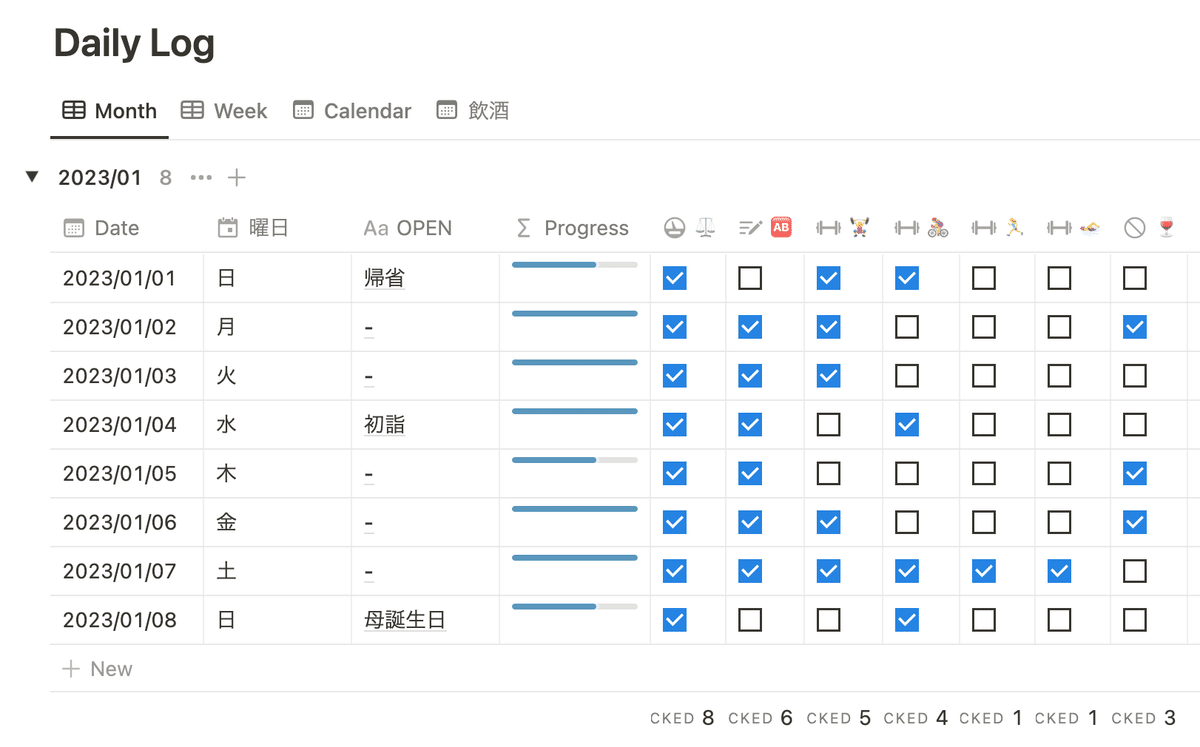Click the CKED 8 column total

pos(682,718)
